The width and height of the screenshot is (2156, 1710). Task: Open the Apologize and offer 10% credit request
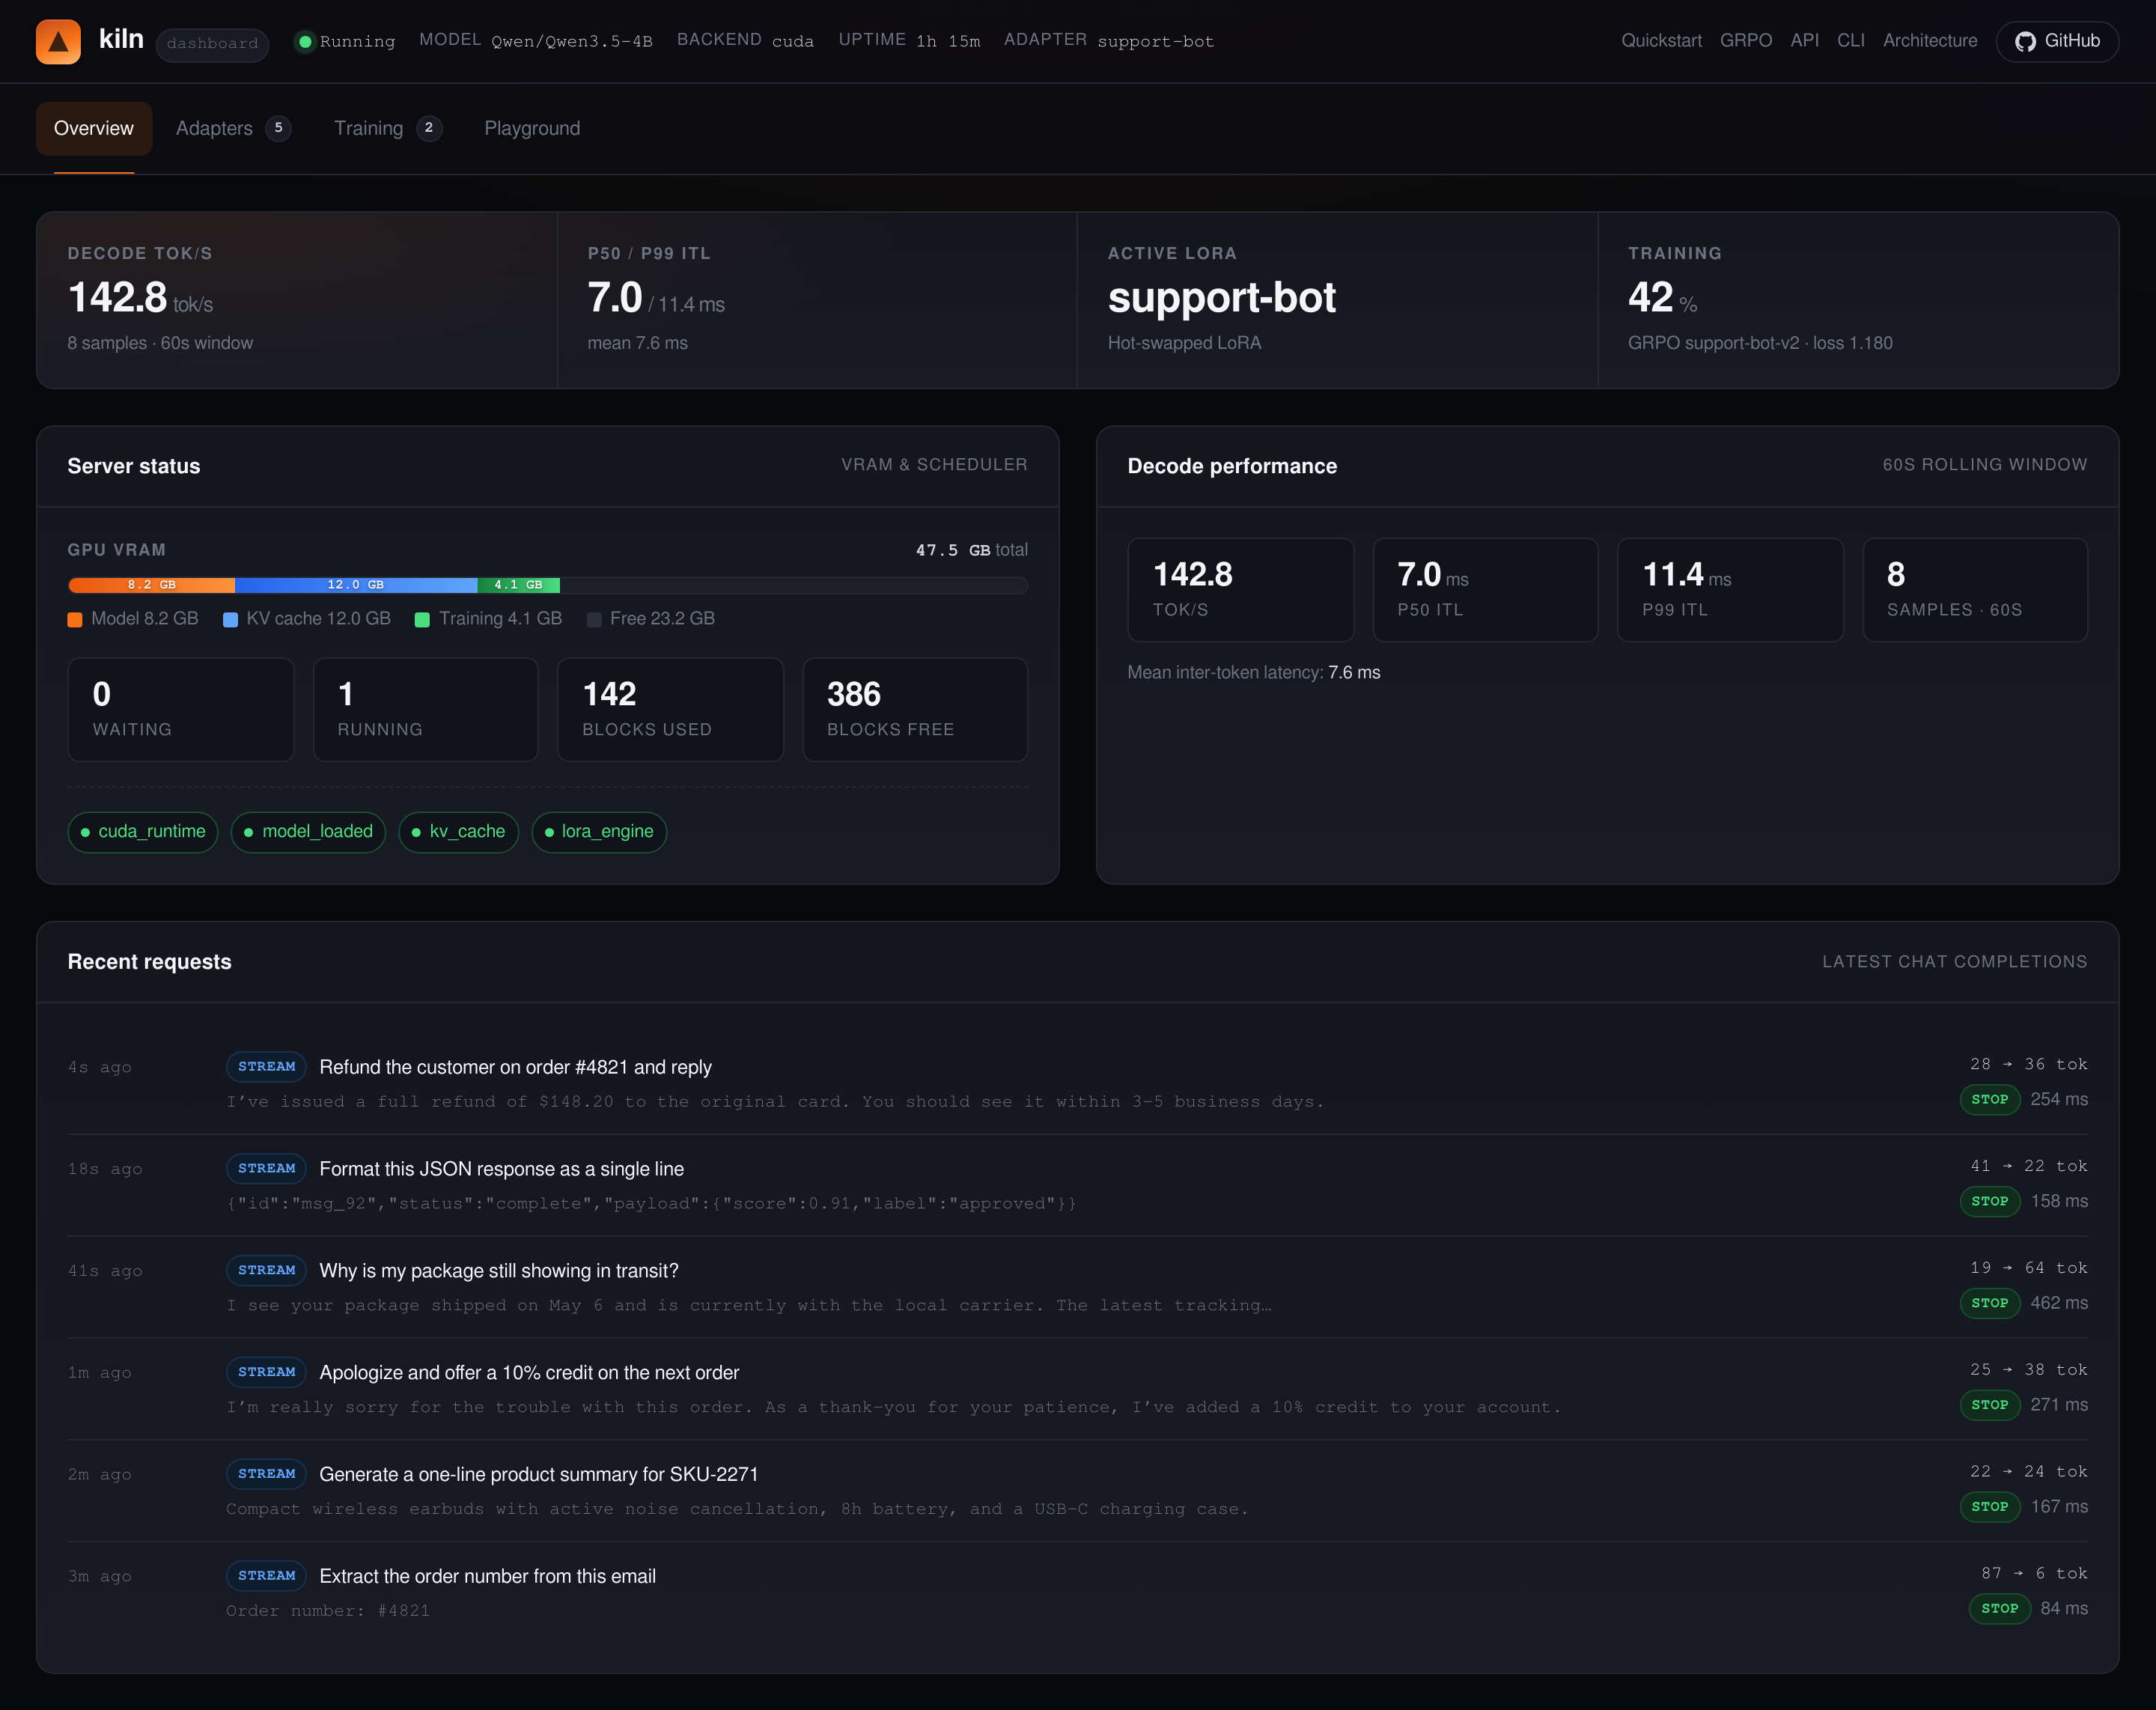(1077, 1389)
